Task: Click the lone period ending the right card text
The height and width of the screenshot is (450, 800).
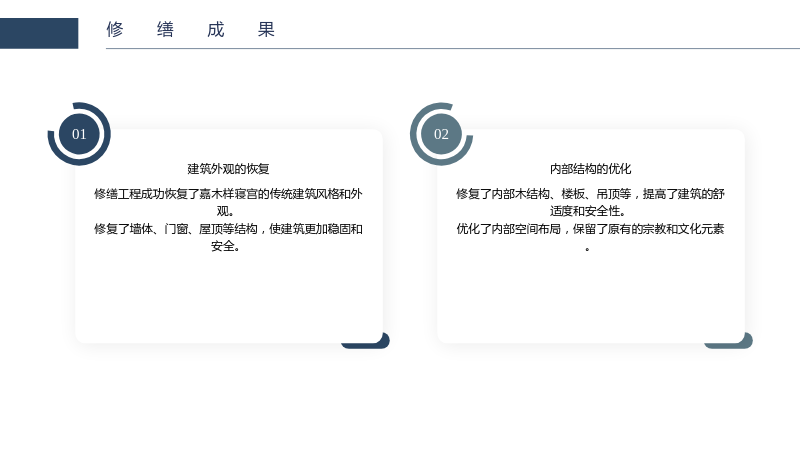Action: (x=587, y=249)
